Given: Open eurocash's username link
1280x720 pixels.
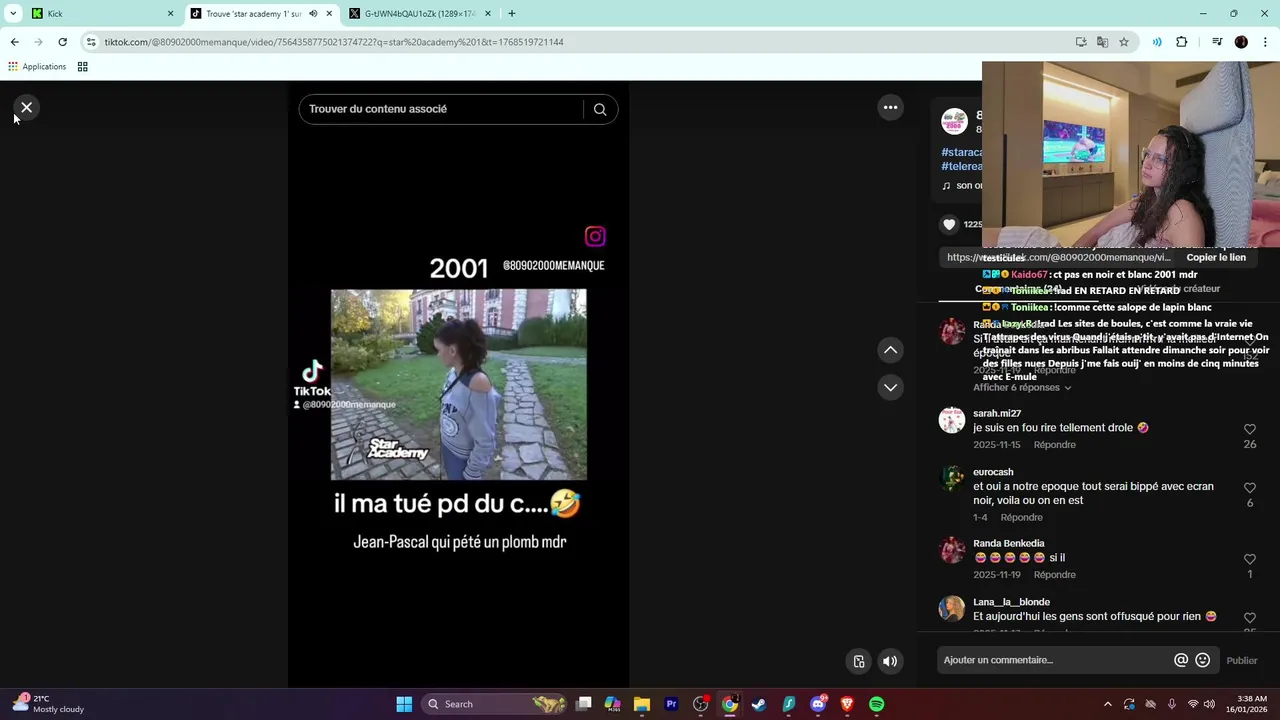Looking at the screenshot, I should pyautogui.click(x=993, y=472).
